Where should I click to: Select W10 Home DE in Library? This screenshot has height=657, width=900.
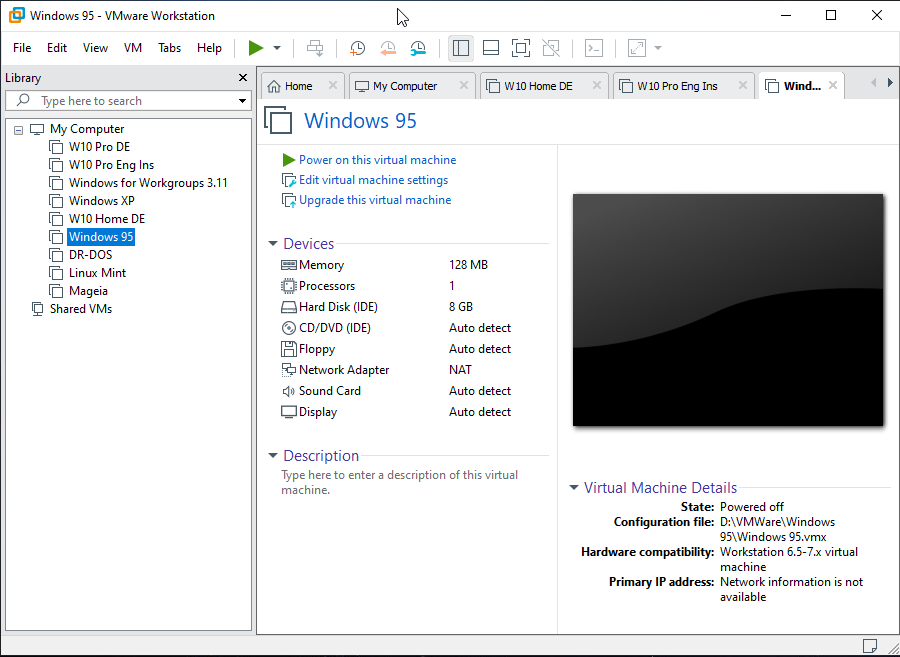click(107, 219)
